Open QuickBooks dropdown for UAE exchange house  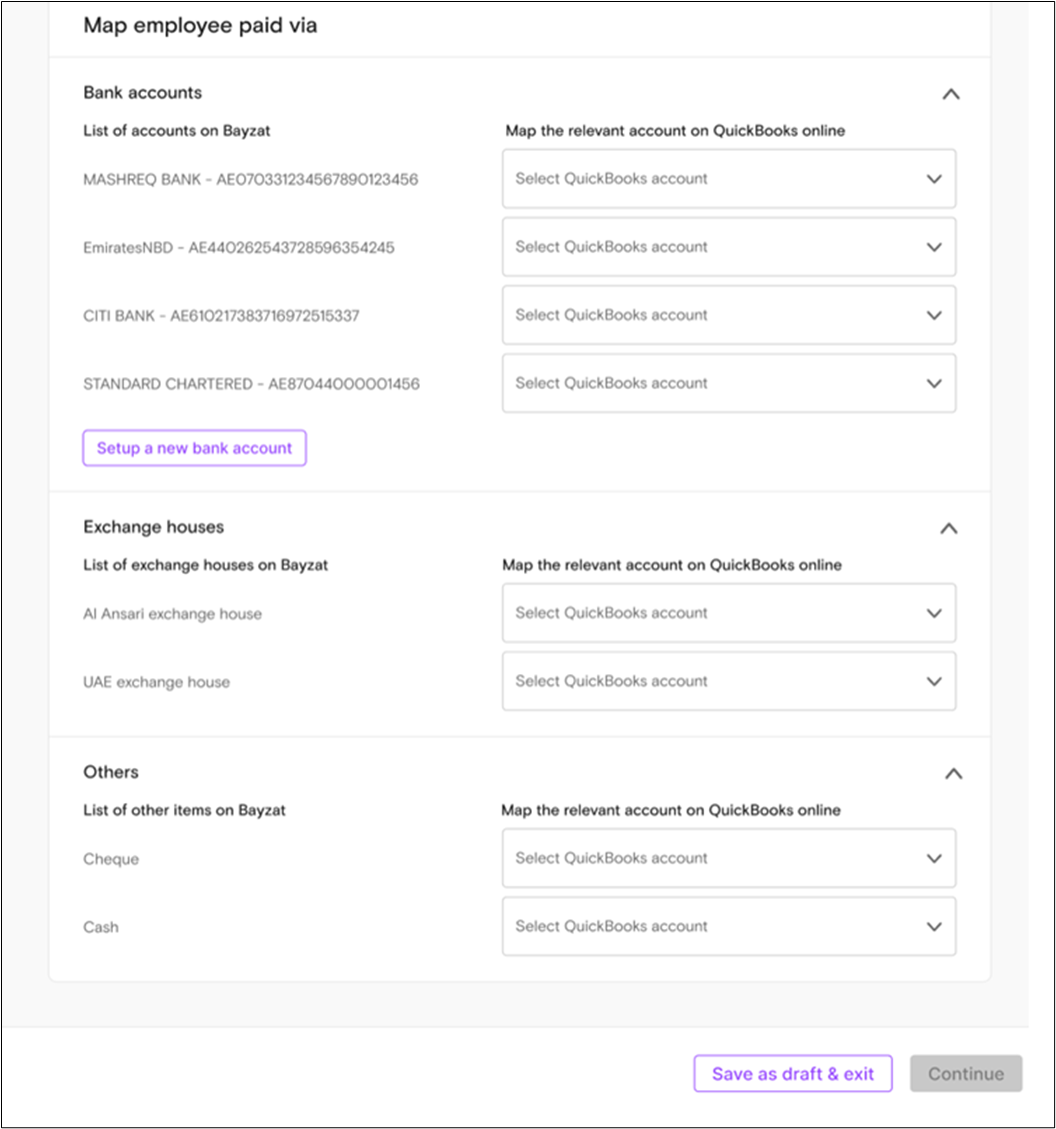click(729, 681)
